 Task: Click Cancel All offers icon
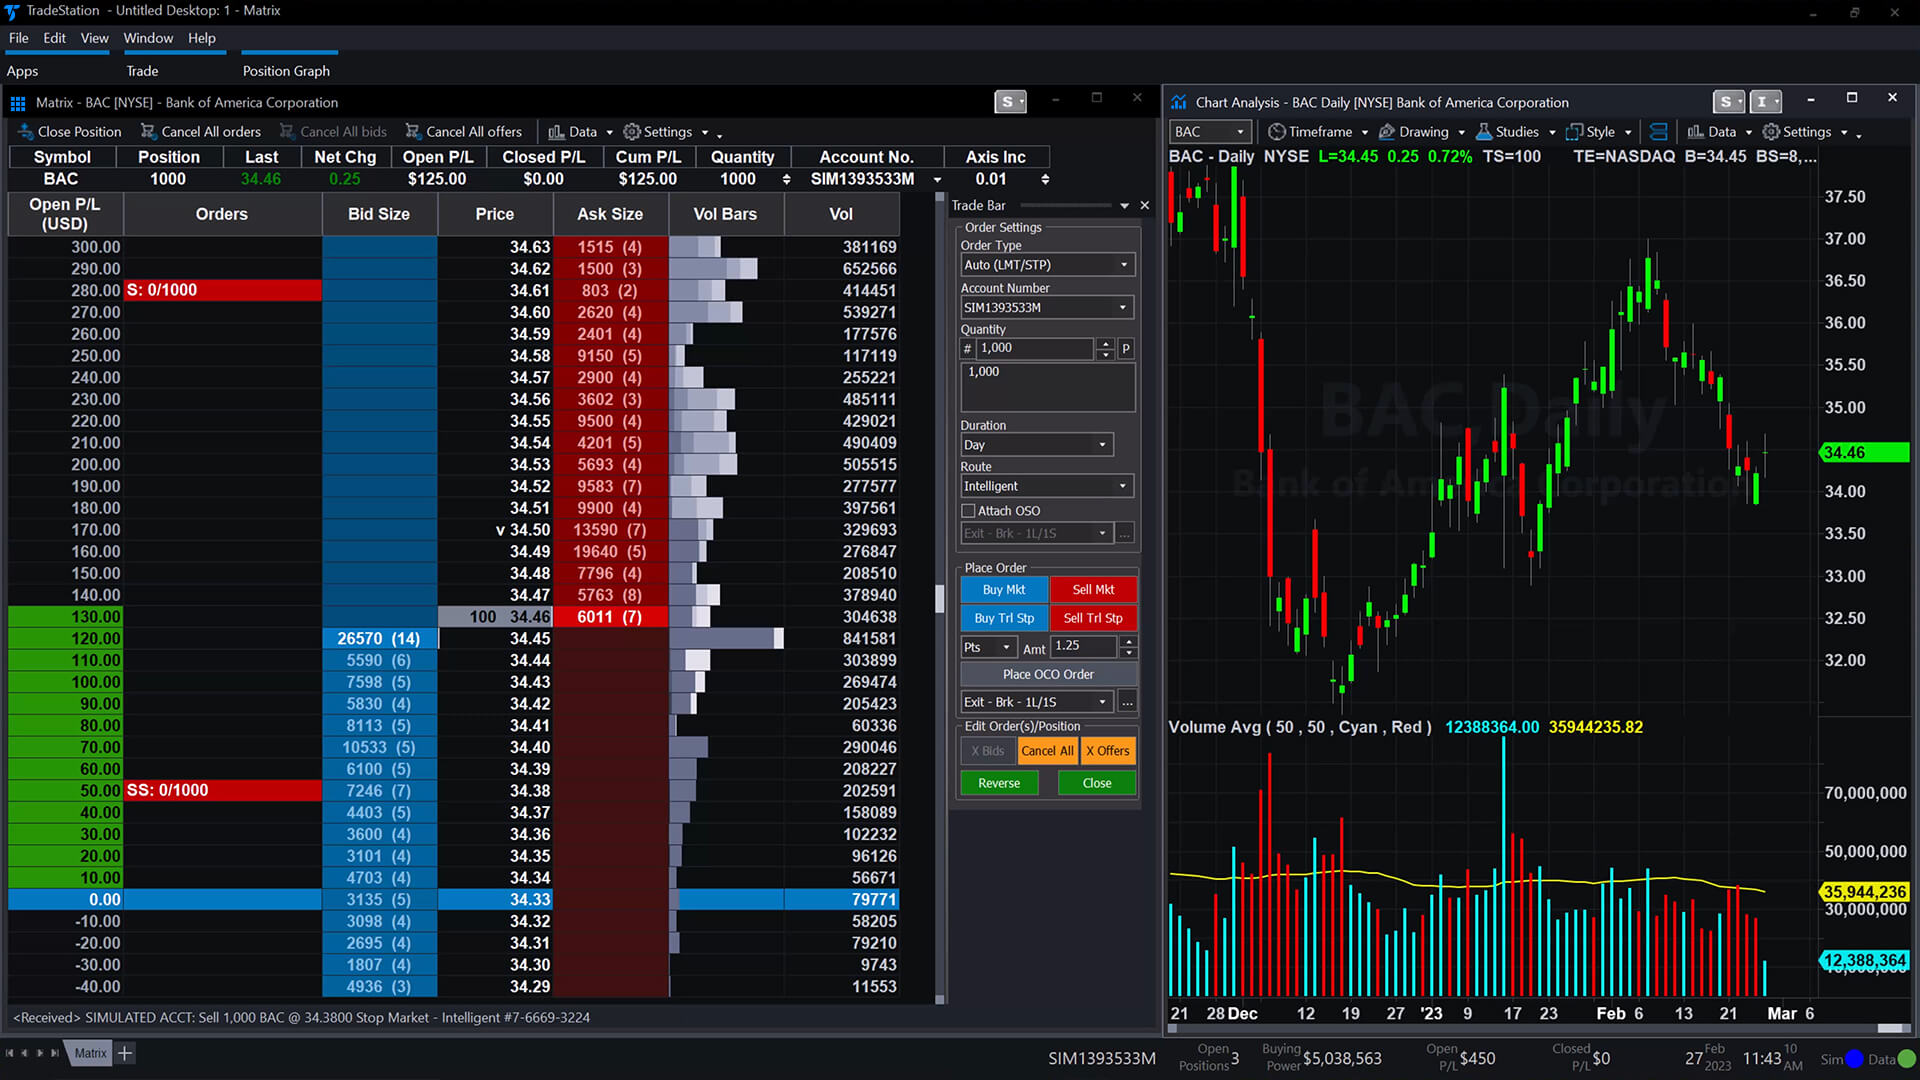[412, 132]
